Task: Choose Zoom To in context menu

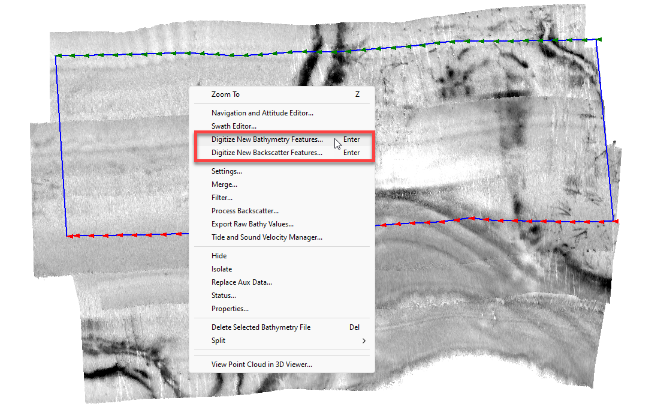Action: 282,95
